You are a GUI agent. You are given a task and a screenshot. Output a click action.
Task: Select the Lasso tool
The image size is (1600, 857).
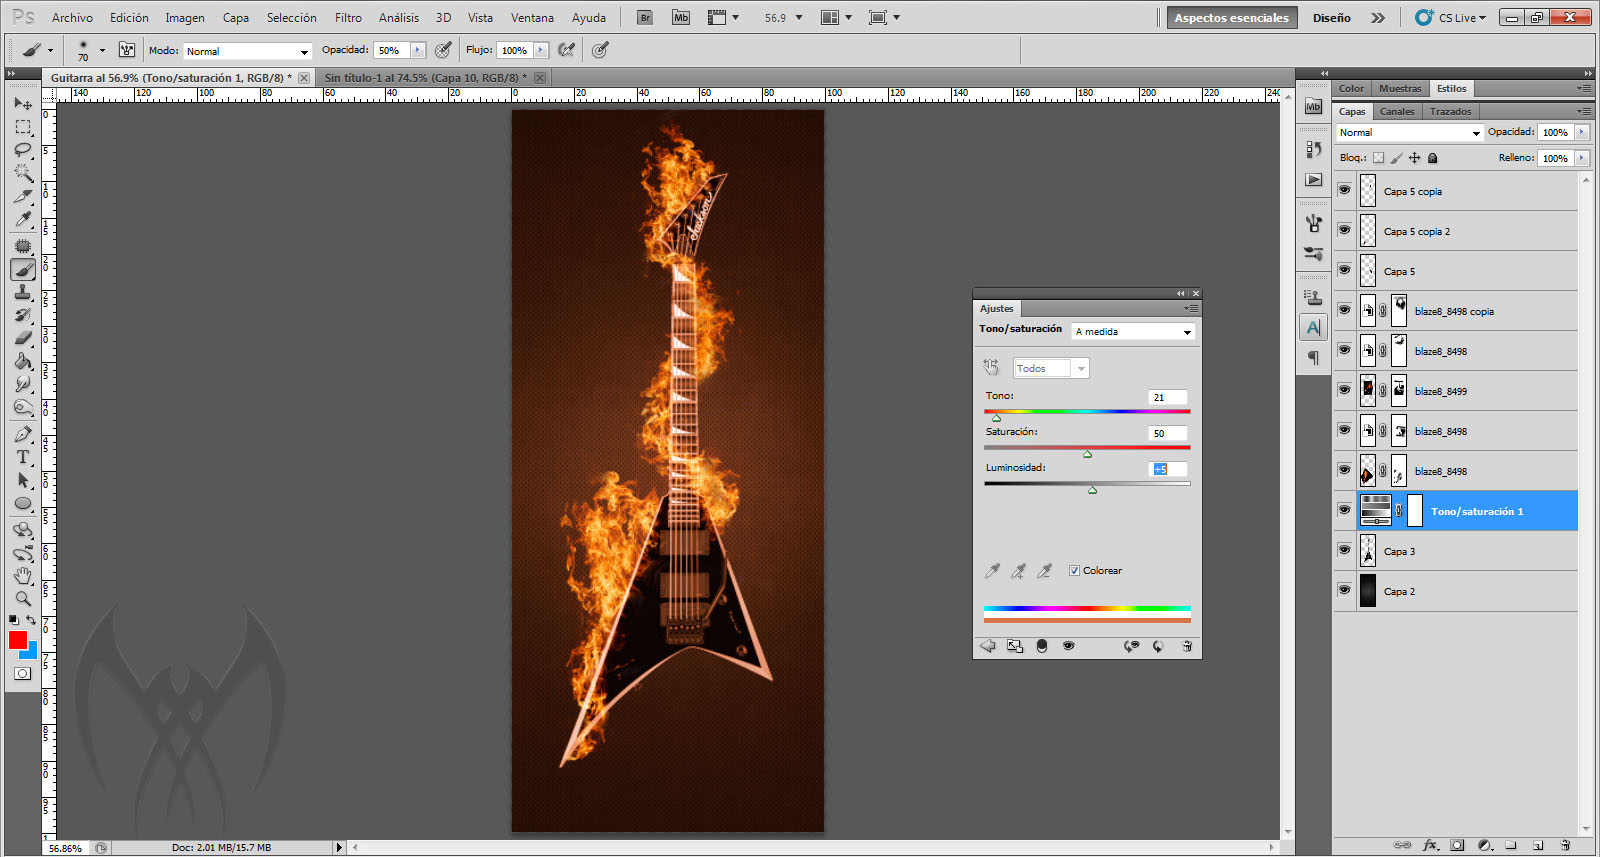(23, 150)
